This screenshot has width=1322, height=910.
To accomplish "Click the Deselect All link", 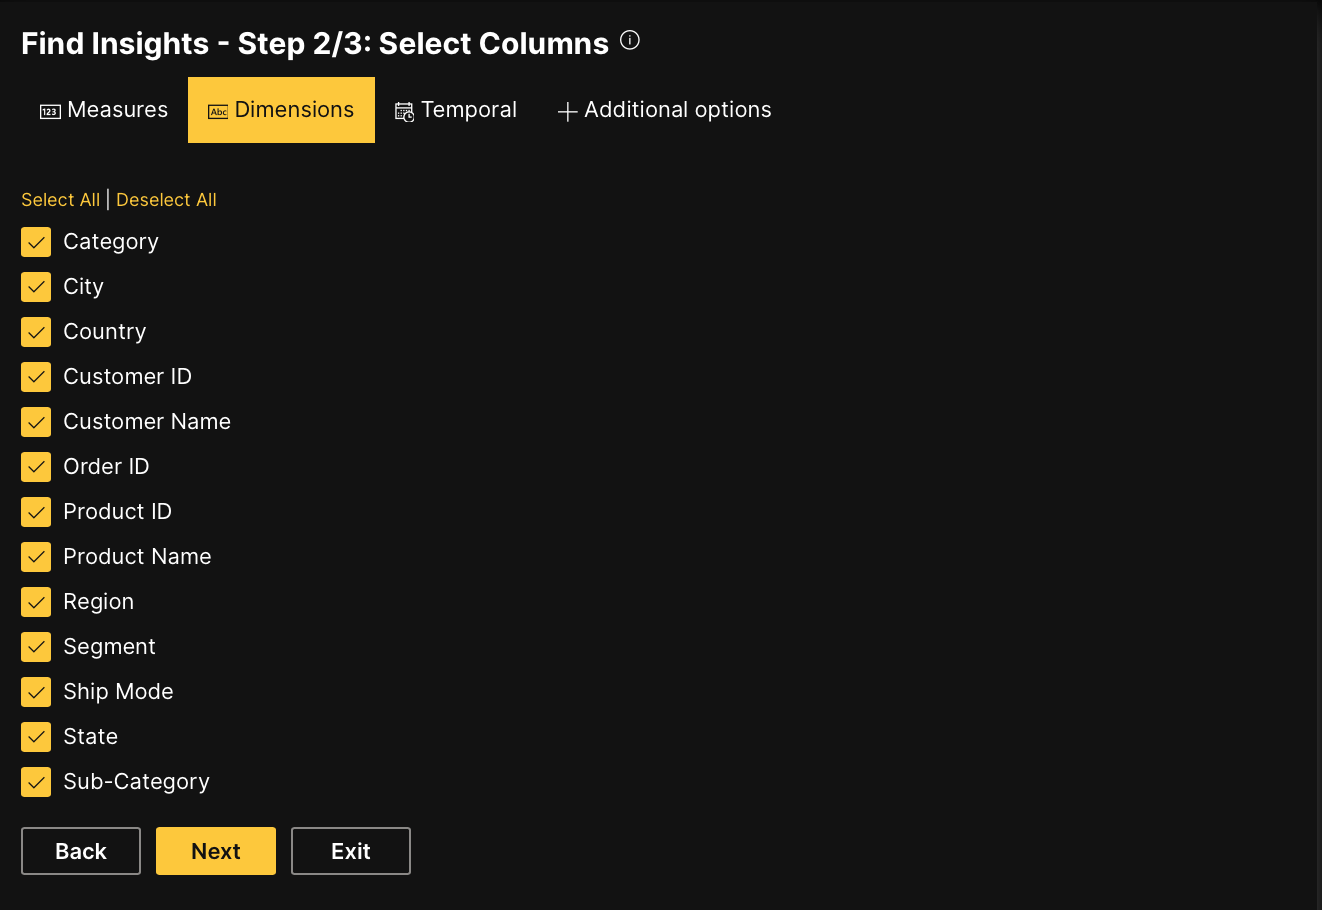I will point(166,200).
